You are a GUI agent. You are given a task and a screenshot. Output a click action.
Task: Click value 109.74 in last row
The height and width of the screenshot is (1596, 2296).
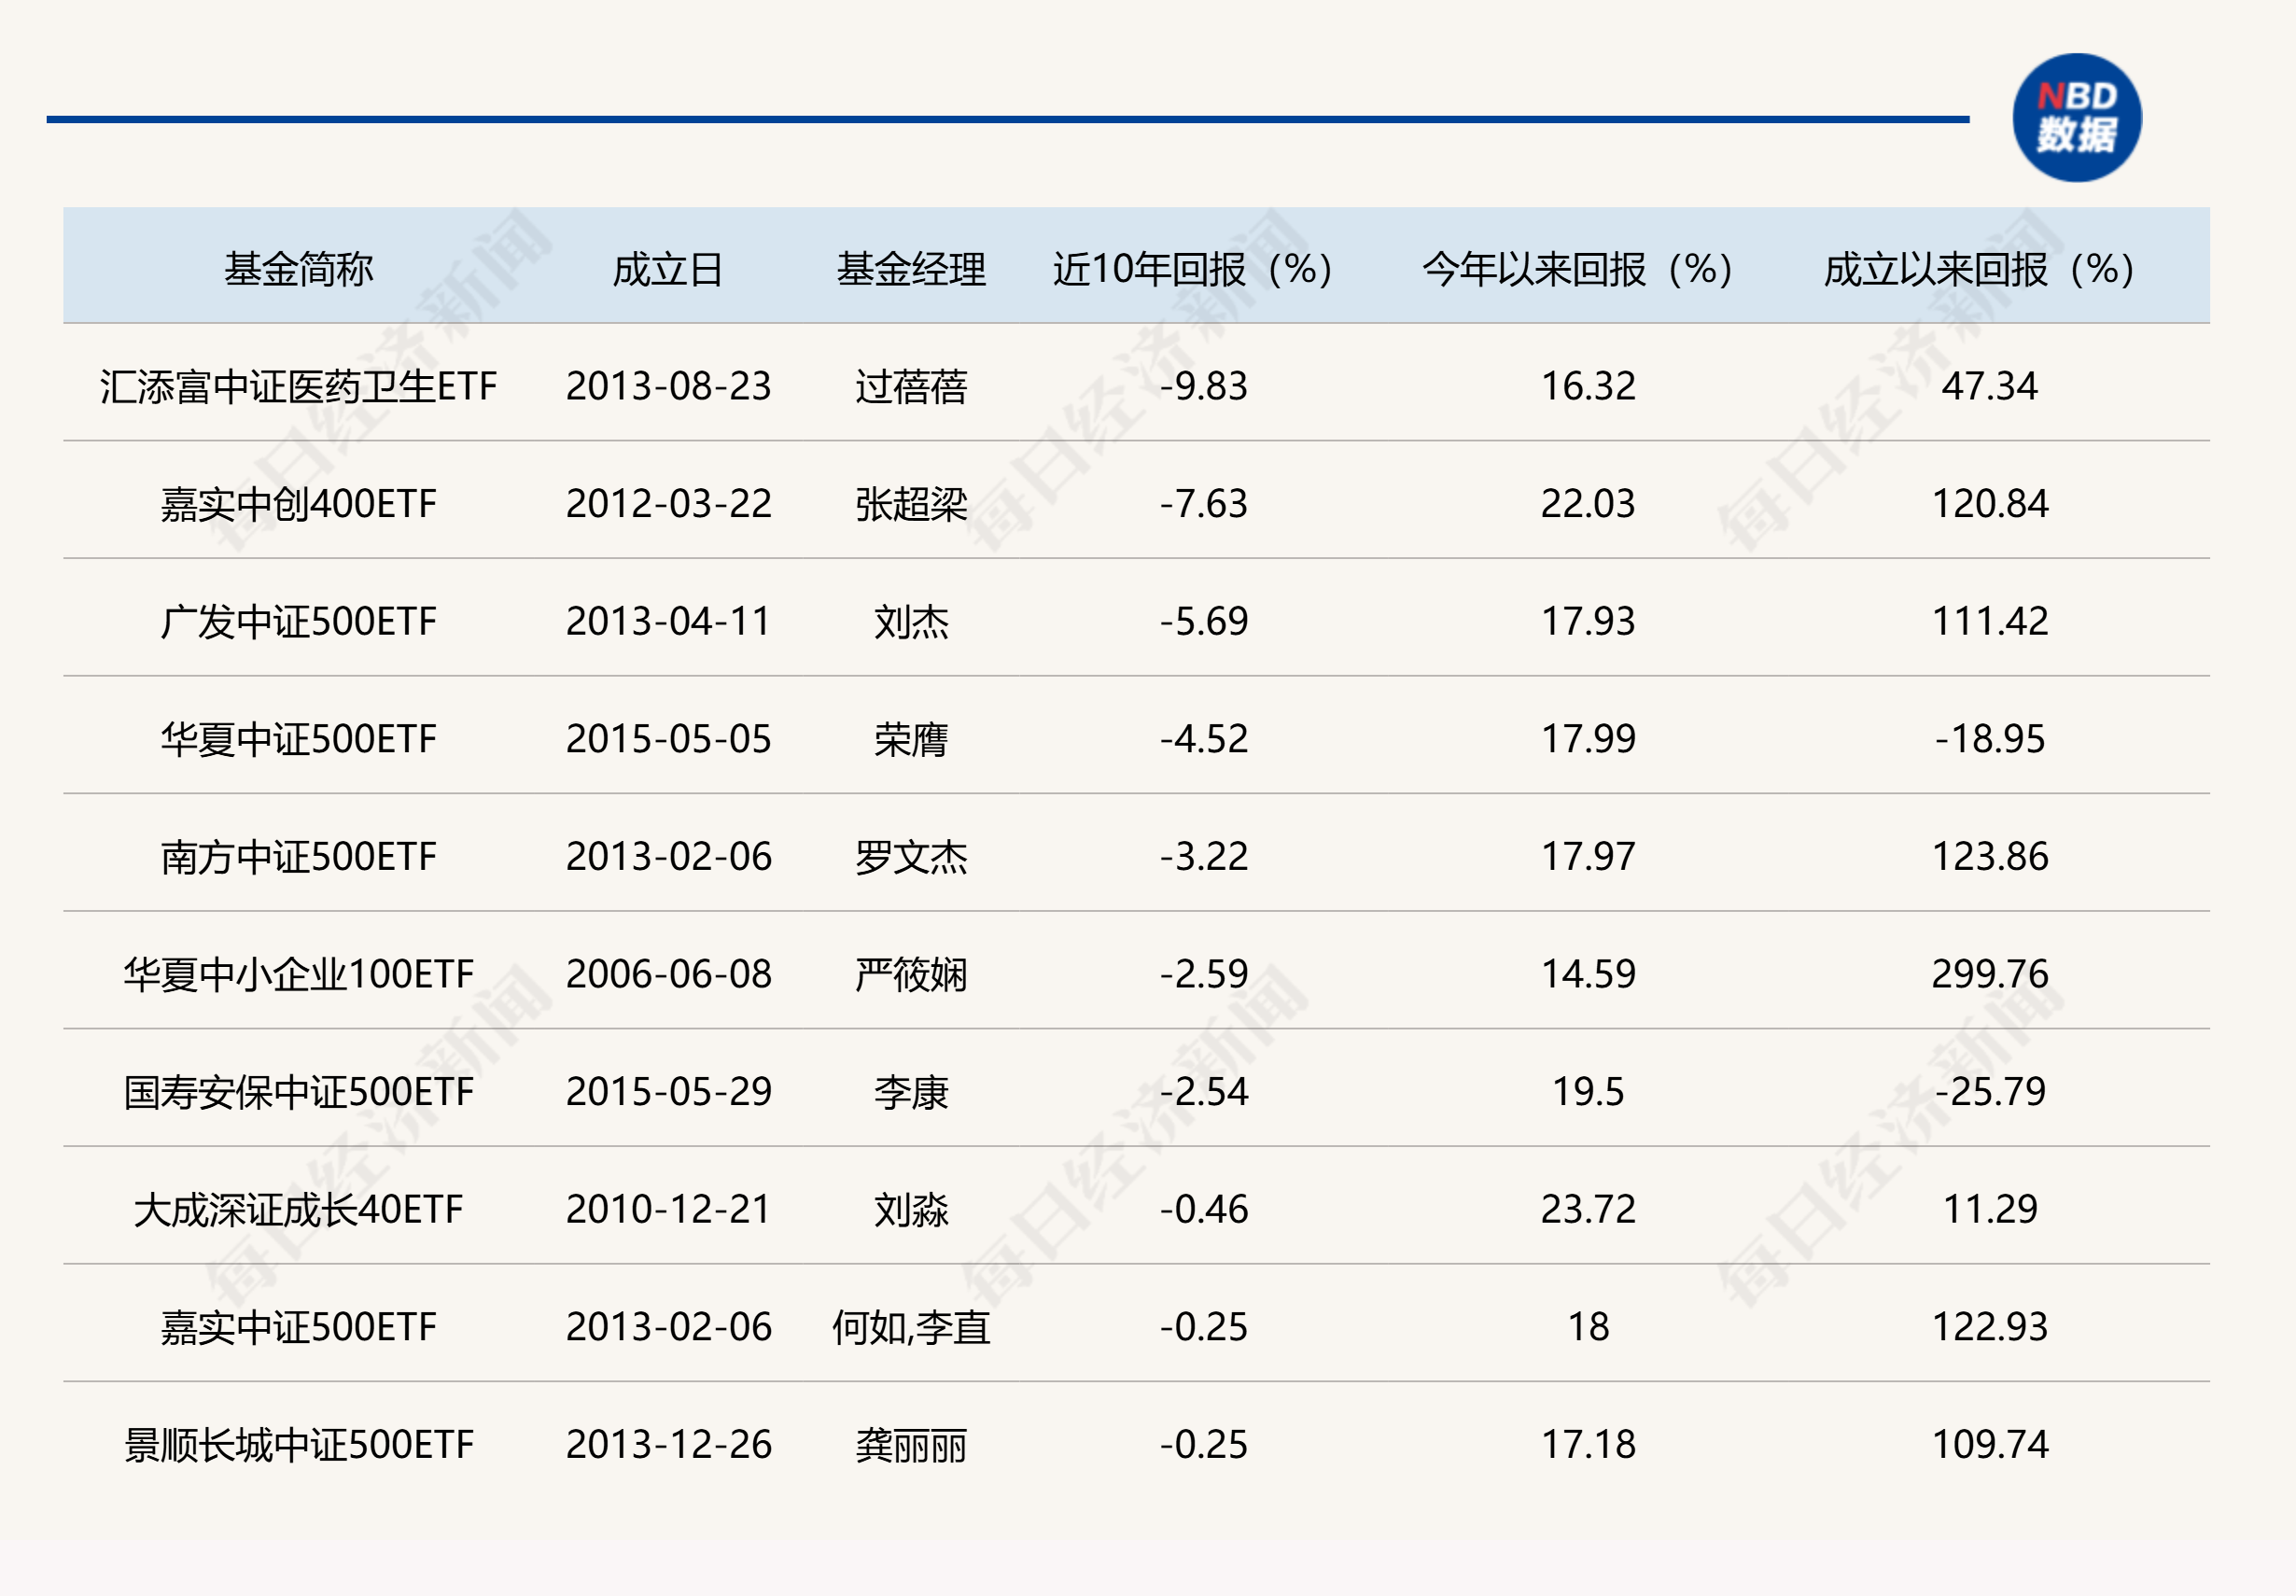1989,1445
